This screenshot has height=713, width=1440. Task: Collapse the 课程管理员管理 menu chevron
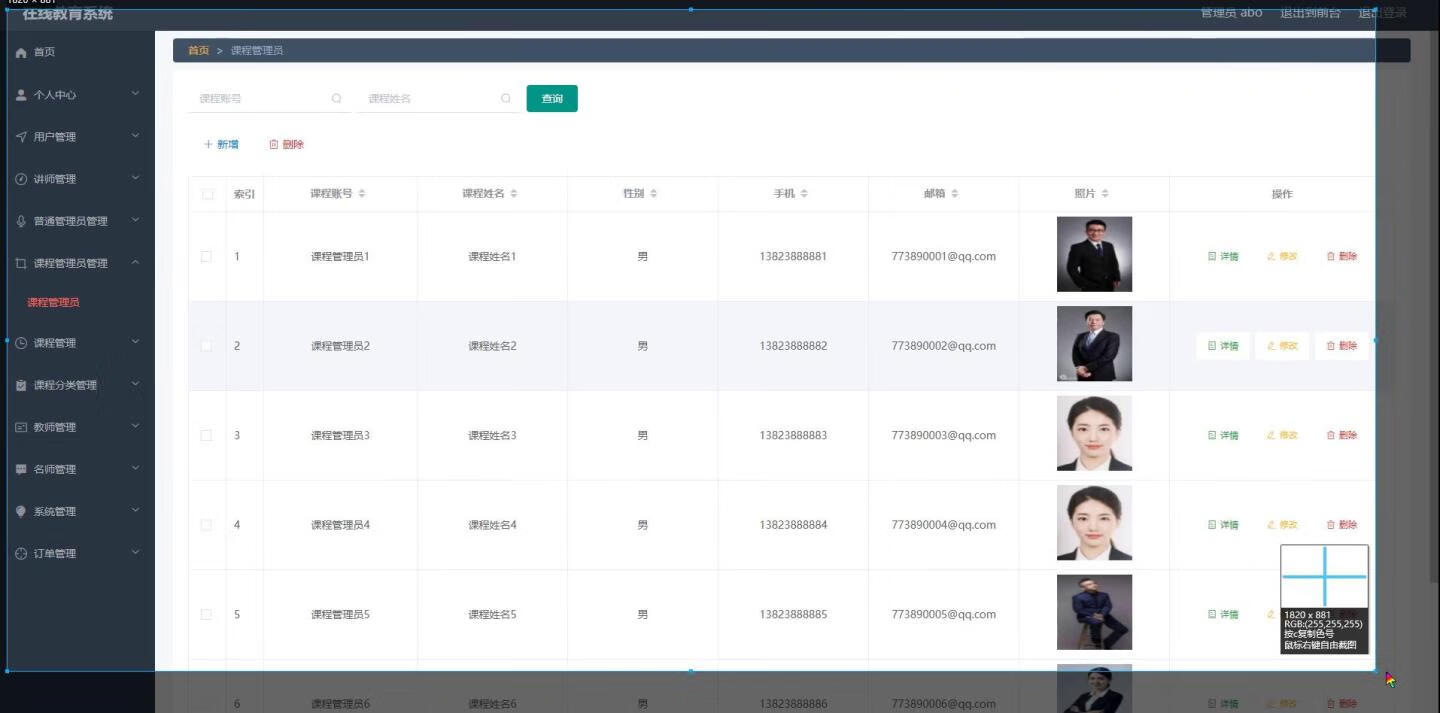136,262
